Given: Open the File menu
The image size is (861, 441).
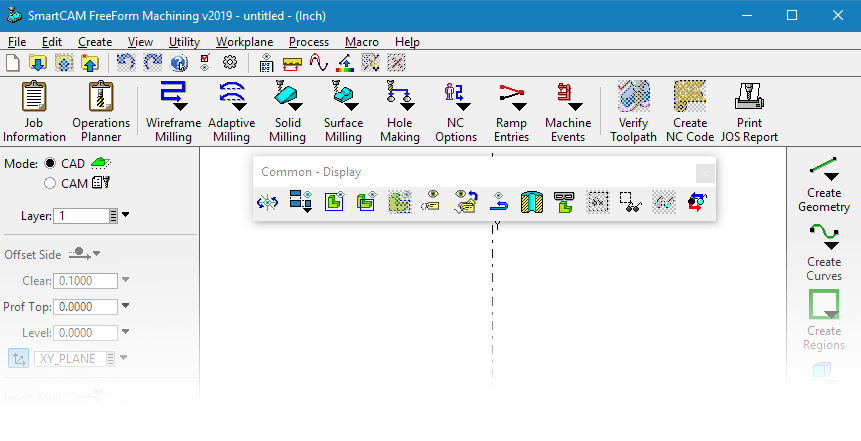Looking at the screenshot, I should (x=17, y=42).
